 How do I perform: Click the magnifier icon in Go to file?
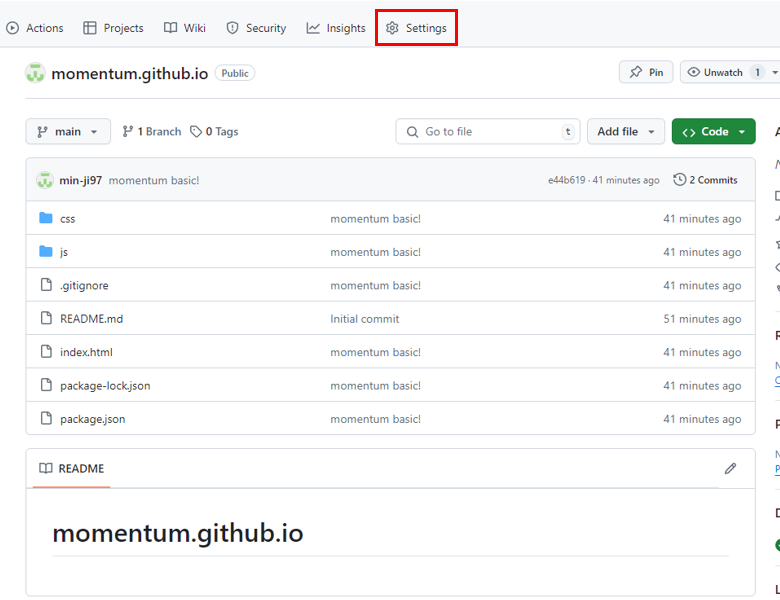[412, 132]
